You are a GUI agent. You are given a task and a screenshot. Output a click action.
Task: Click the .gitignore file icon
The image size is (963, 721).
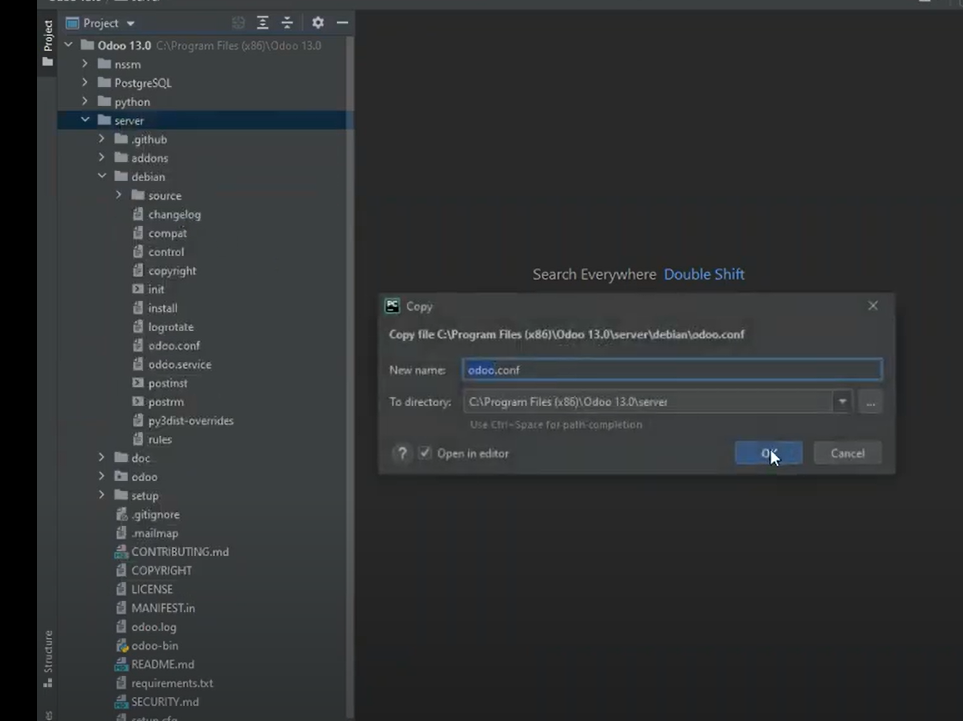point(122,514)
